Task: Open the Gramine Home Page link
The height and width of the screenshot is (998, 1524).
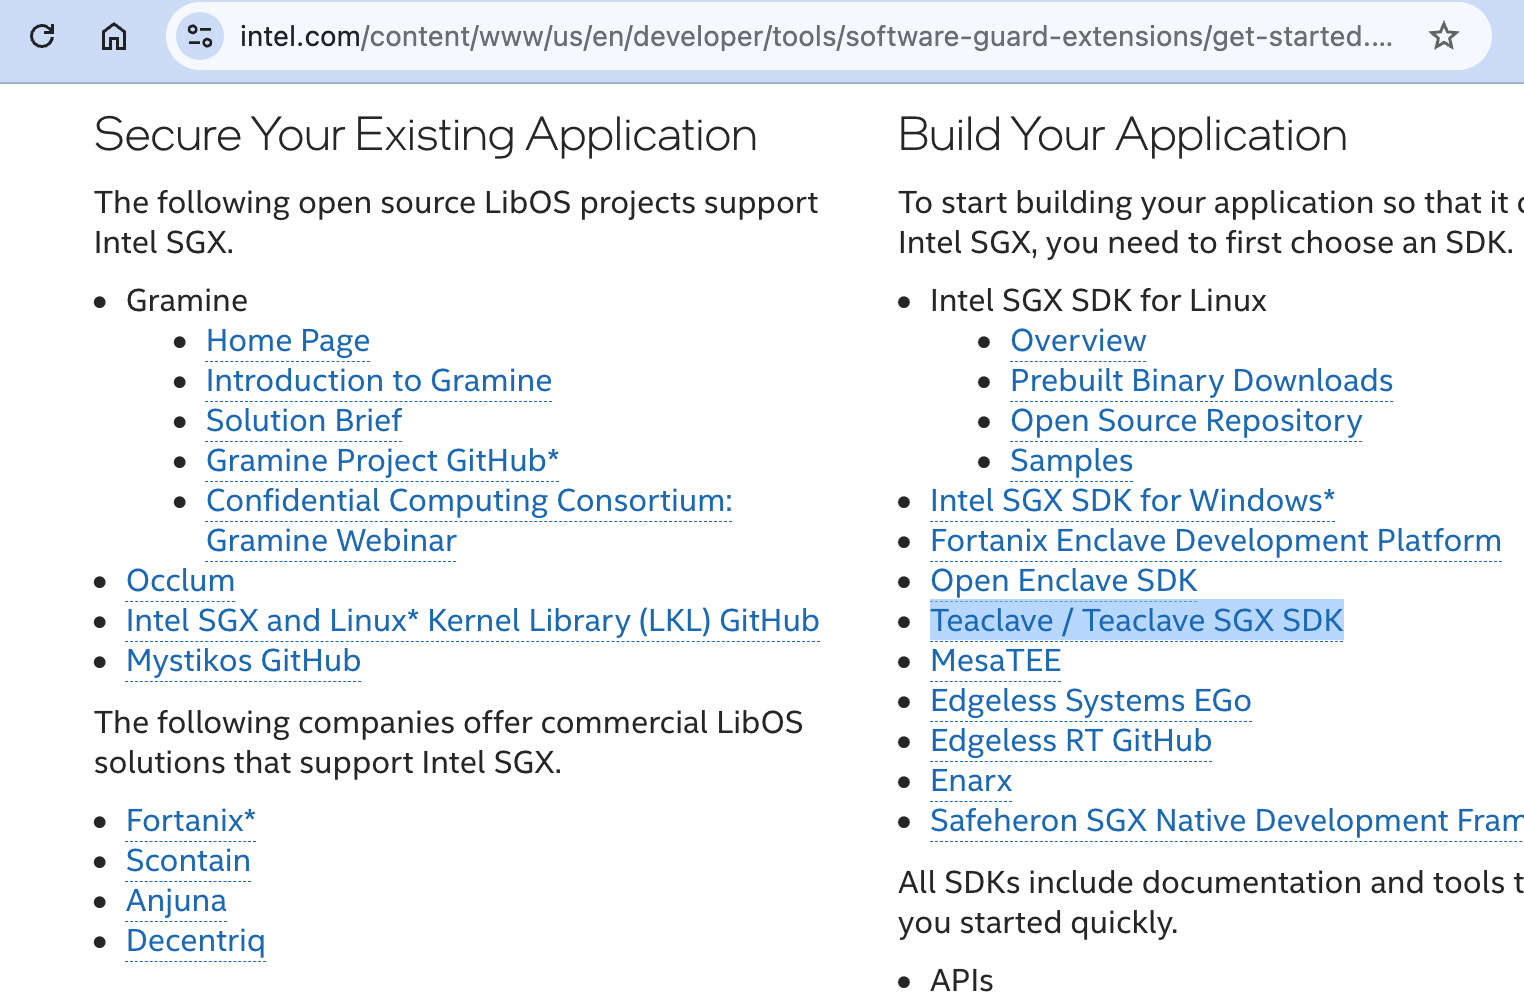Action: point(288,341)
